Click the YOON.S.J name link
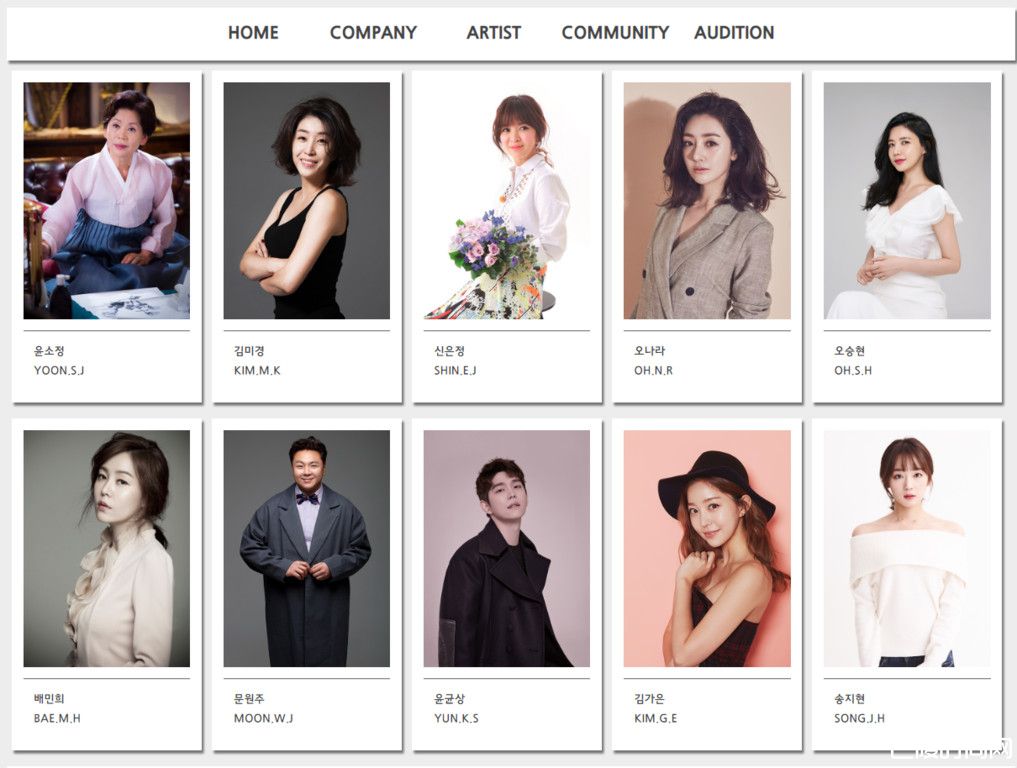This screenshot has height=768, width=1017. pos(59,370)
